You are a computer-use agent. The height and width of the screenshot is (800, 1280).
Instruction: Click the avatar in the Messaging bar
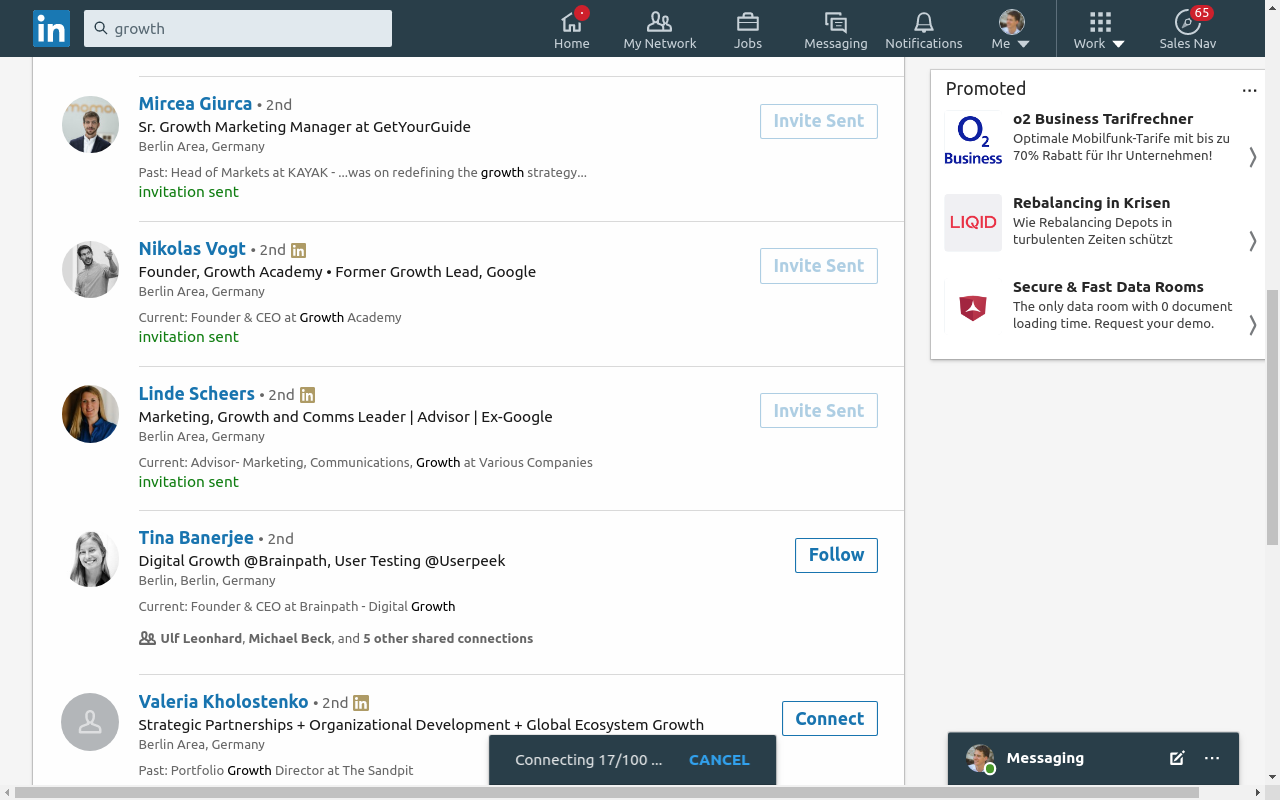[x=980, y=758]
